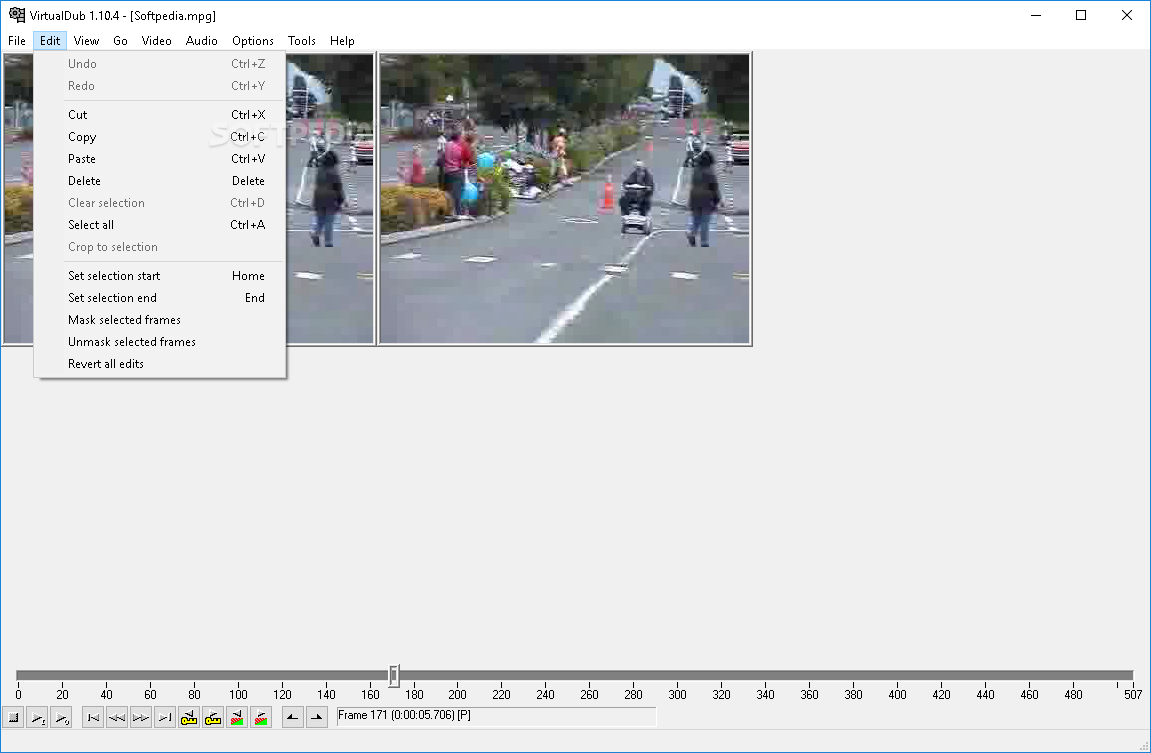
Task: Click the disabled Crop to selection entry
Action: (160, 247)
